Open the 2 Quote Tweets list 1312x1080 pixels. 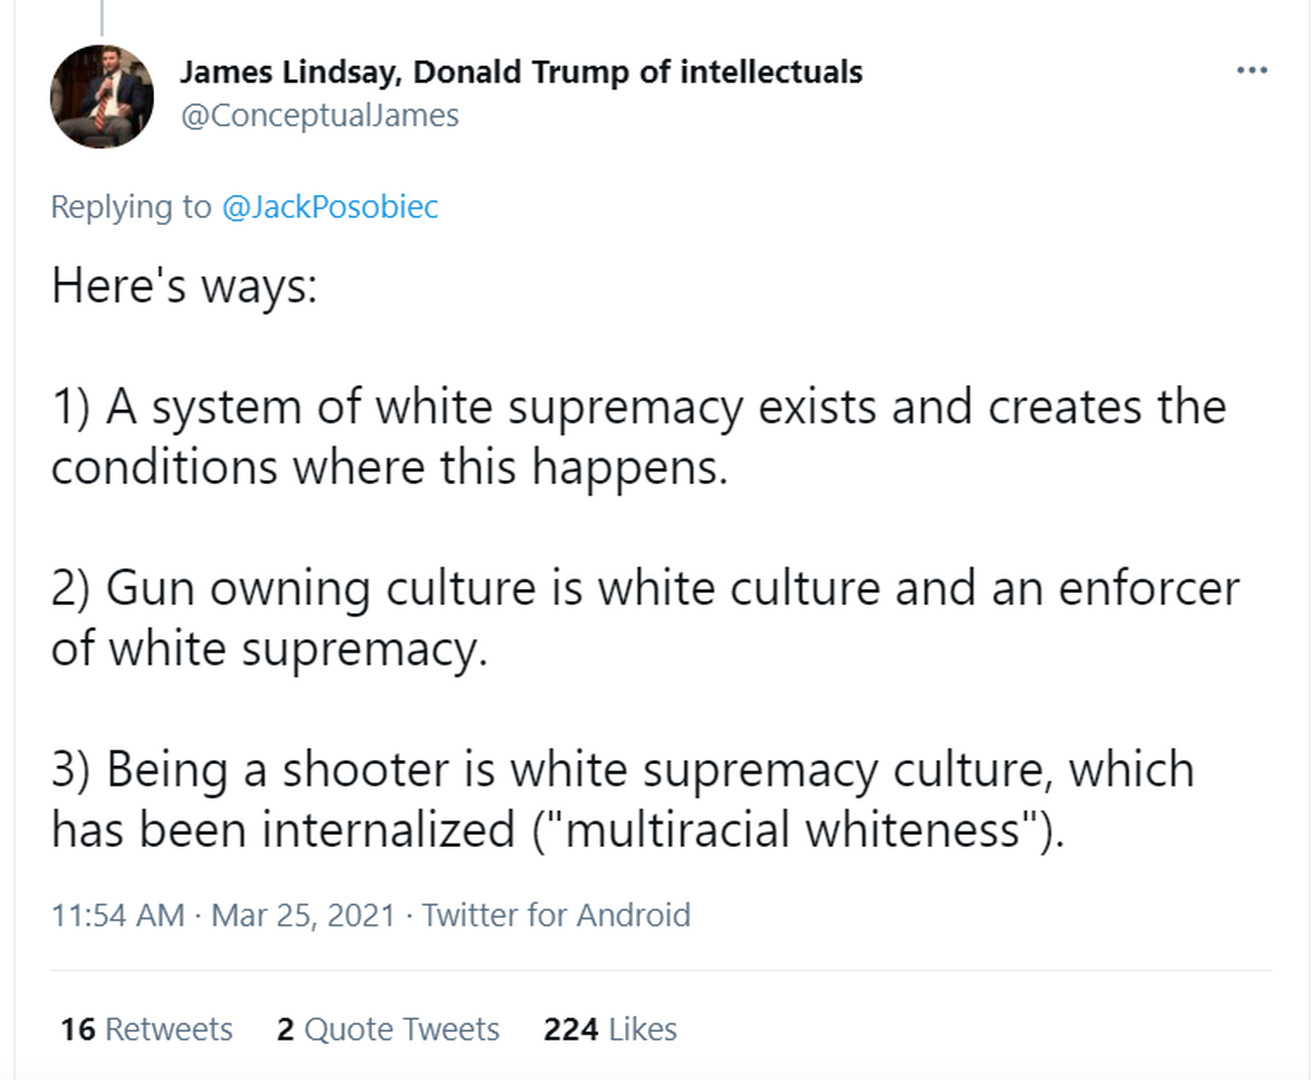(x=388, y=1029)
